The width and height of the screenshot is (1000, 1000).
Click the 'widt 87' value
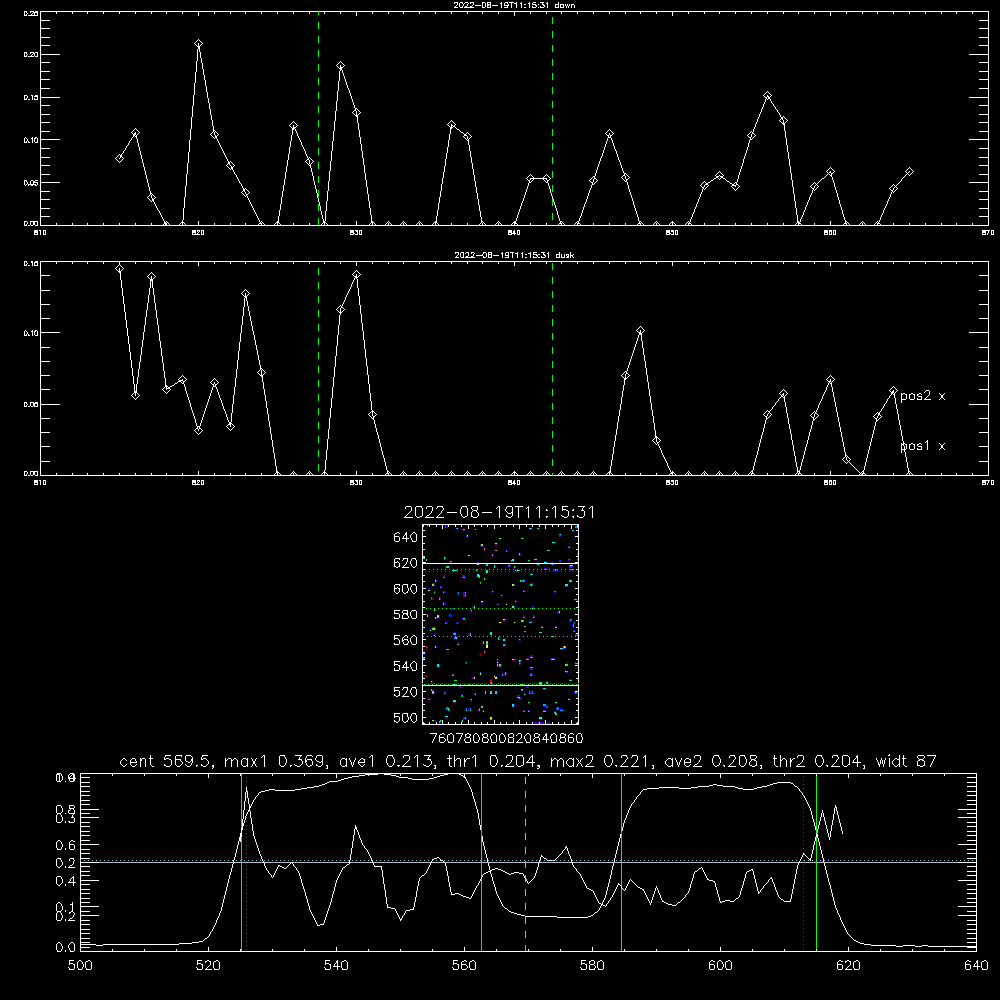click(x=906, y=761)
